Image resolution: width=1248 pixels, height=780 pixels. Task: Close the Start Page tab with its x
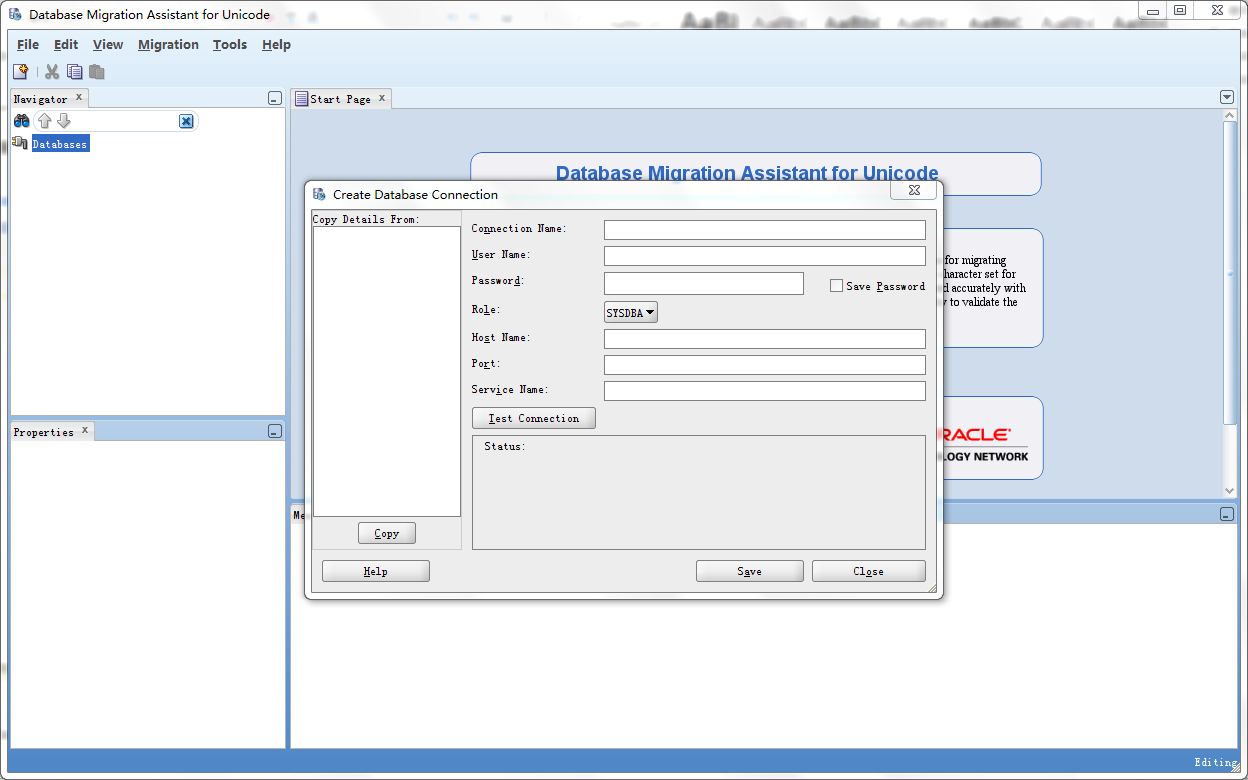click(382, 98)
